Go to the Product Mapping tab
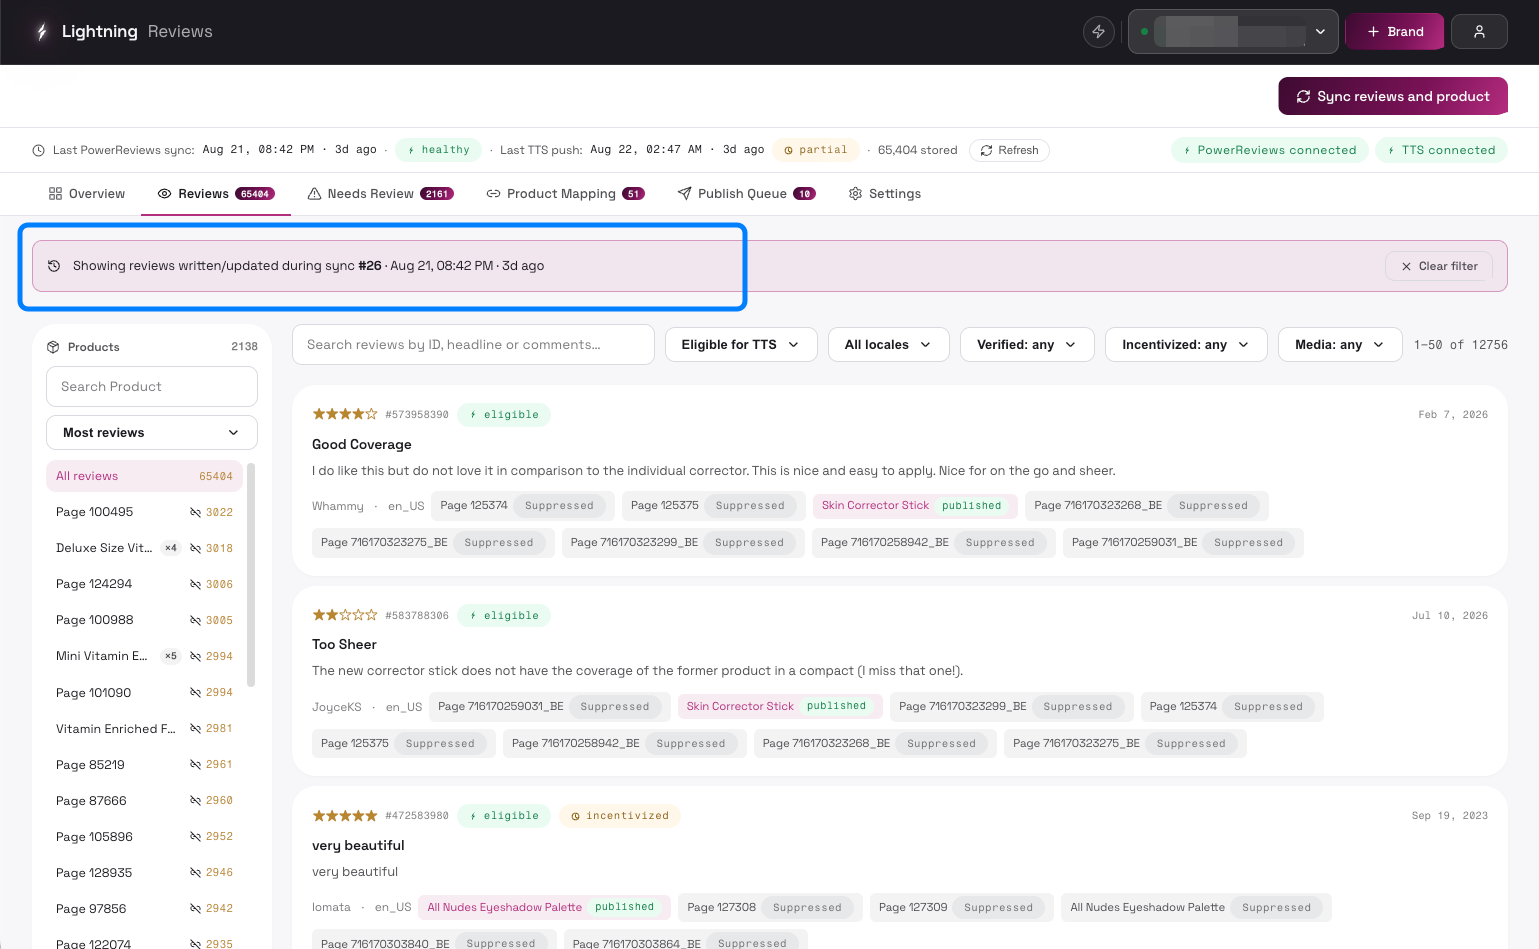This screenshot has height=949, width=1539. (565, 194)
